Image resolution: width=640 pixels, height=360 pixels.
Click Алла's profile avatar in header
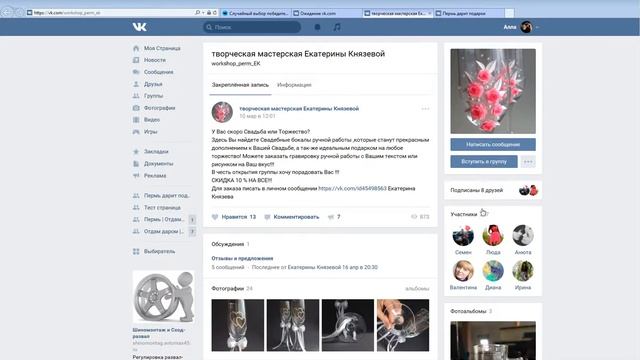click(526, 27)
